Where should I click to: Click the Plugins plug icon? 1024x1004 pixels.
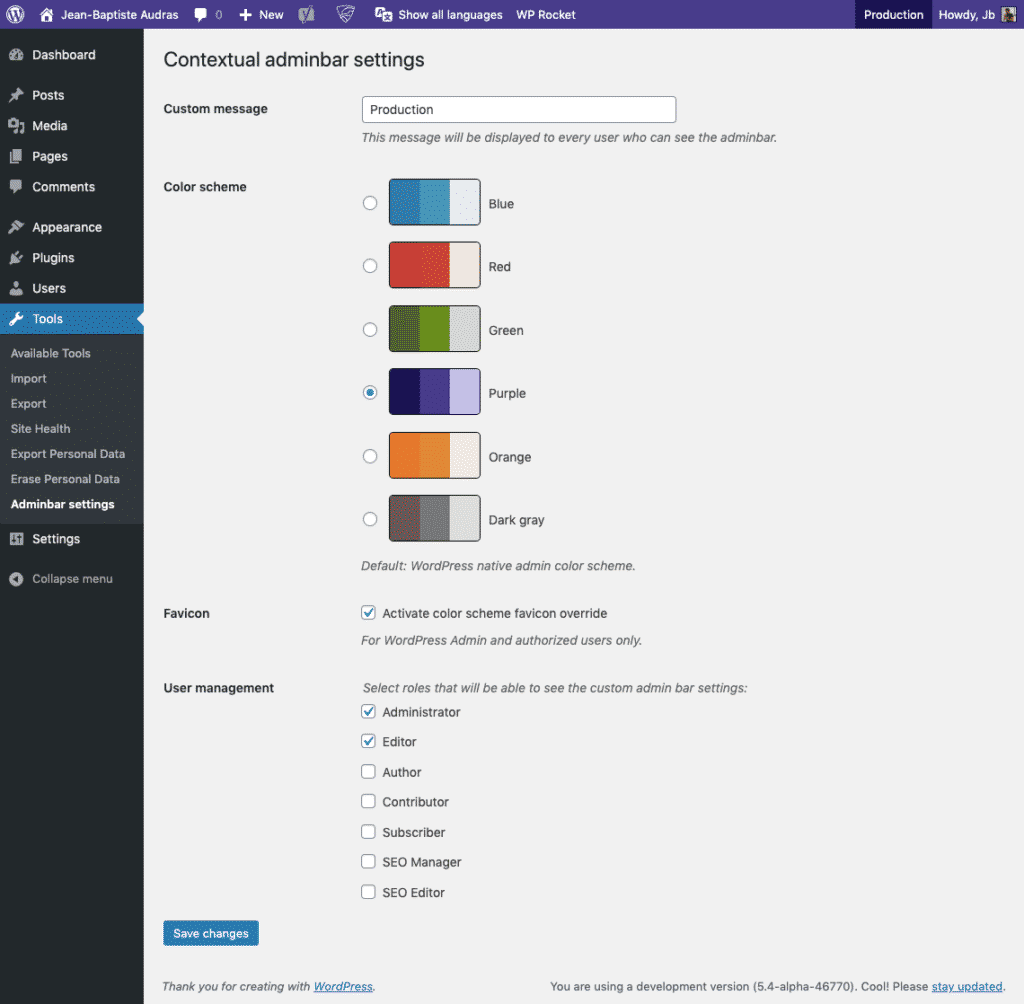(x=16, y=258)
